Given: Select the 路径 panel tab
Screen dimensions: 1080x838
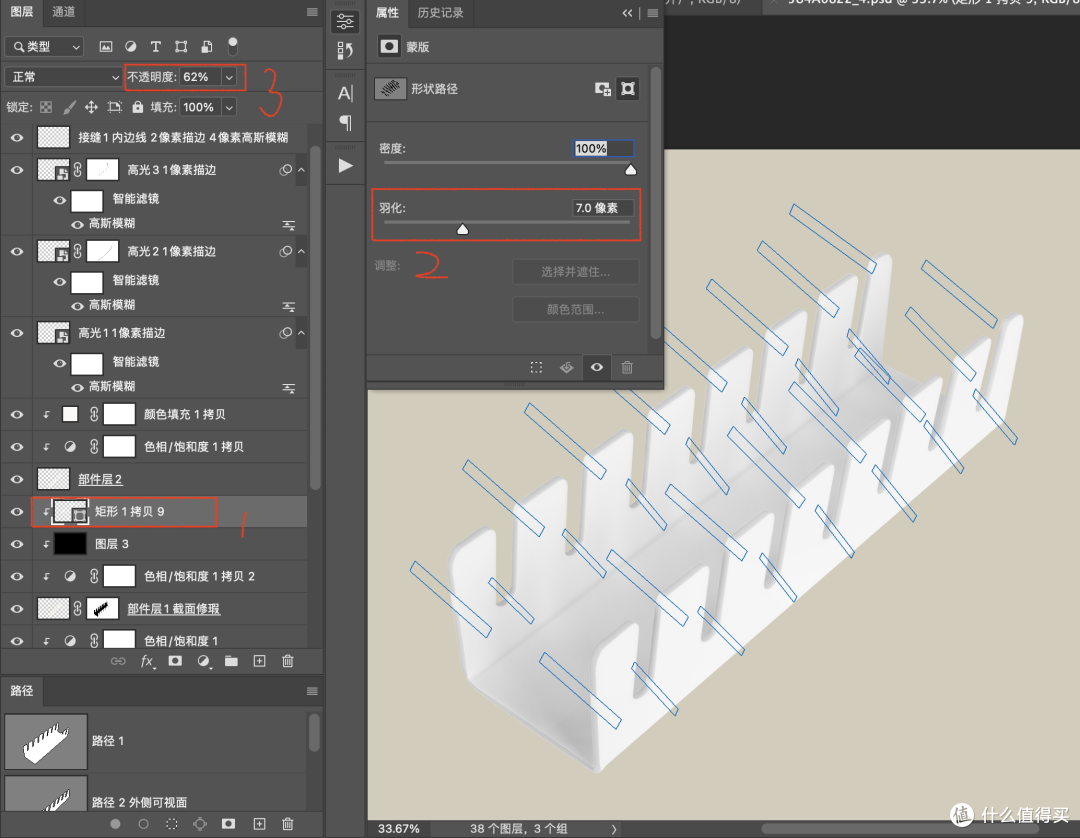Looking at the screenshot, I should pyautogui.click(x=21, y=691).
